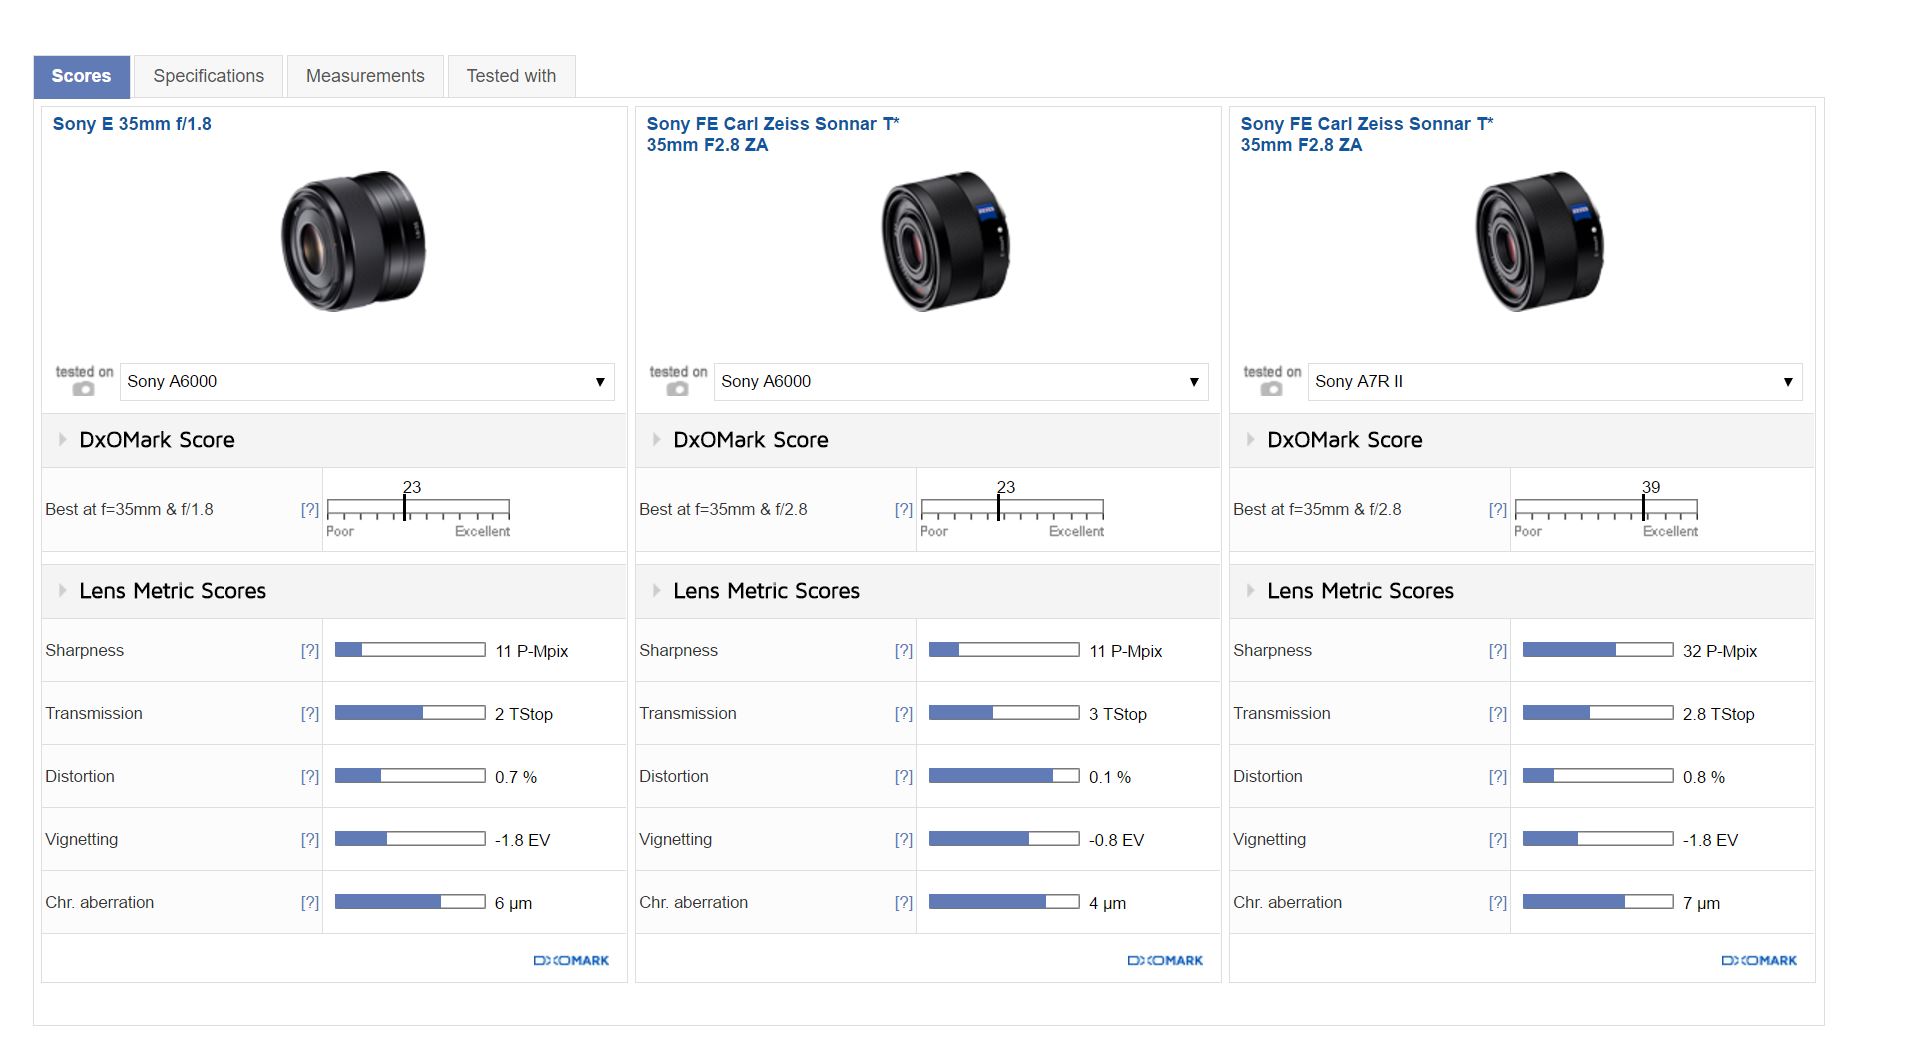
Task: Click the '7 µm' chromatic aberration value
Action: point(1701,903)
